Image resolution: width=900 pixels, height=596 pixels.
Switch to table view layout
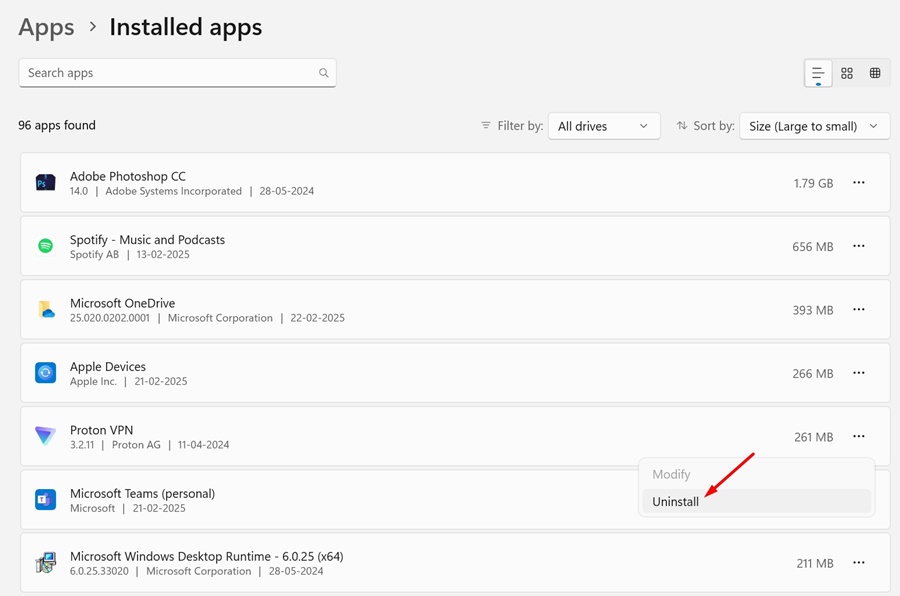(875, 73)
